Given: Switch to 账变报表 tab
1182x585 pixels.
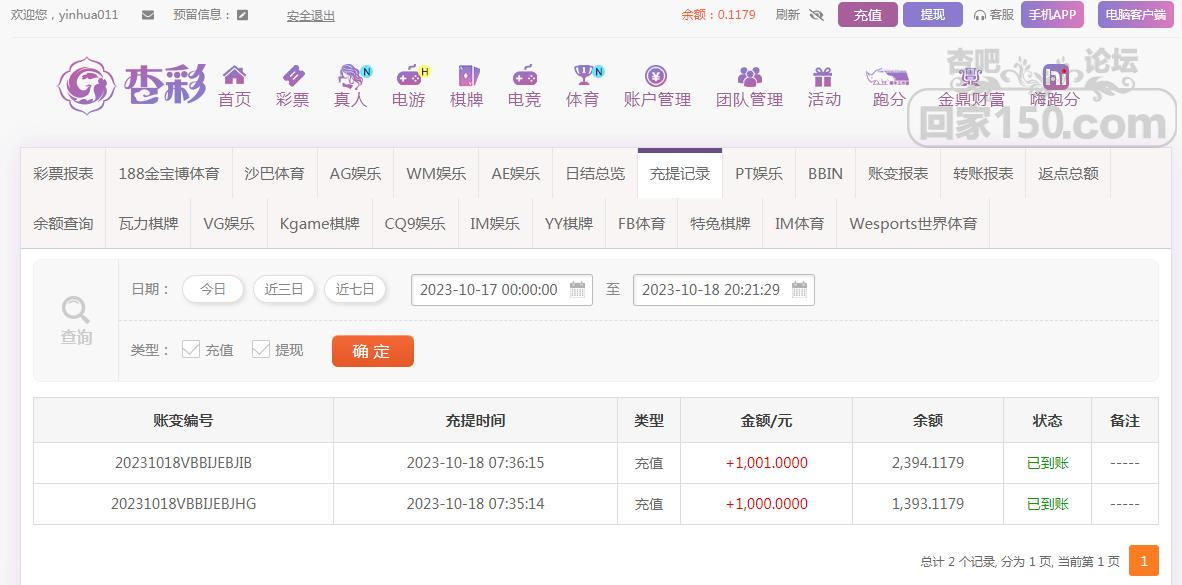Looking at the screenshot, I should click(x=898, y=173).
